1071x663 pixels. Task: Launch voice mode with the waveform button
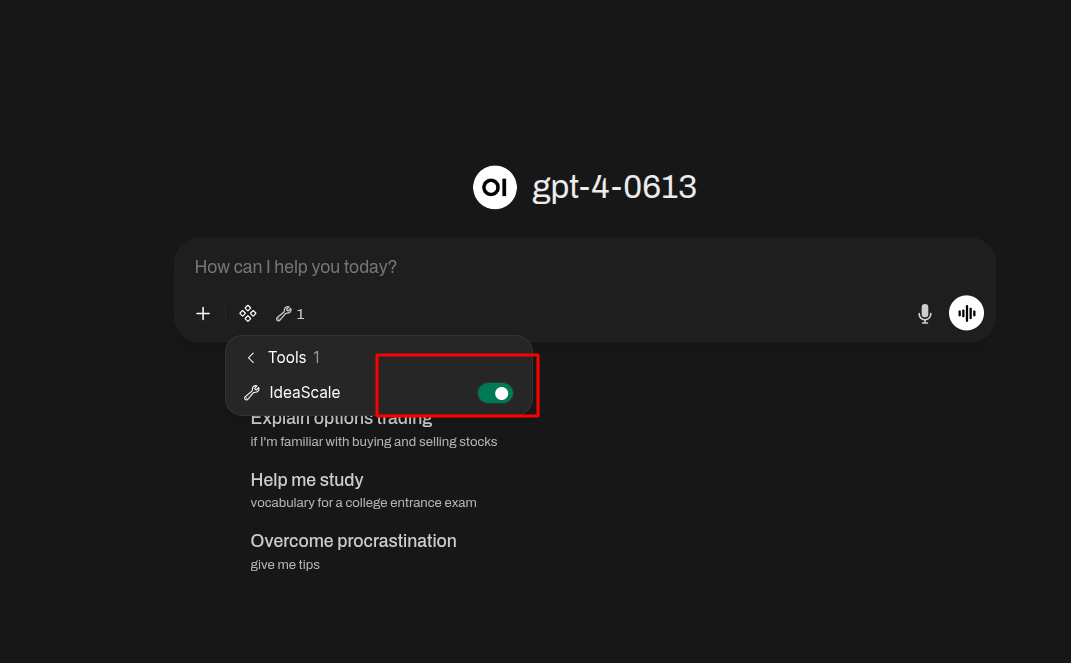[x=966, y=313]
